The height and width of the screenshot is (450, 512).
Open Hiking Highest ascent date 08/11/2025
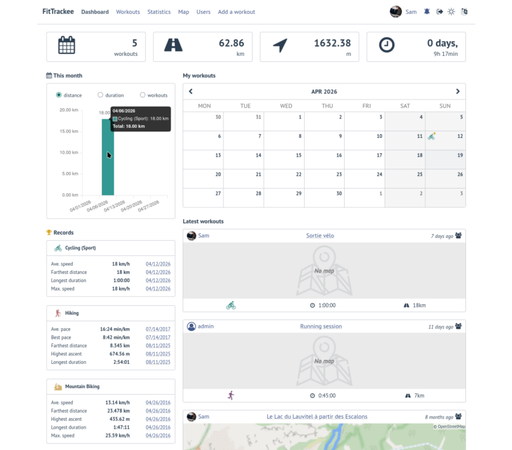[x=158, y=354]
